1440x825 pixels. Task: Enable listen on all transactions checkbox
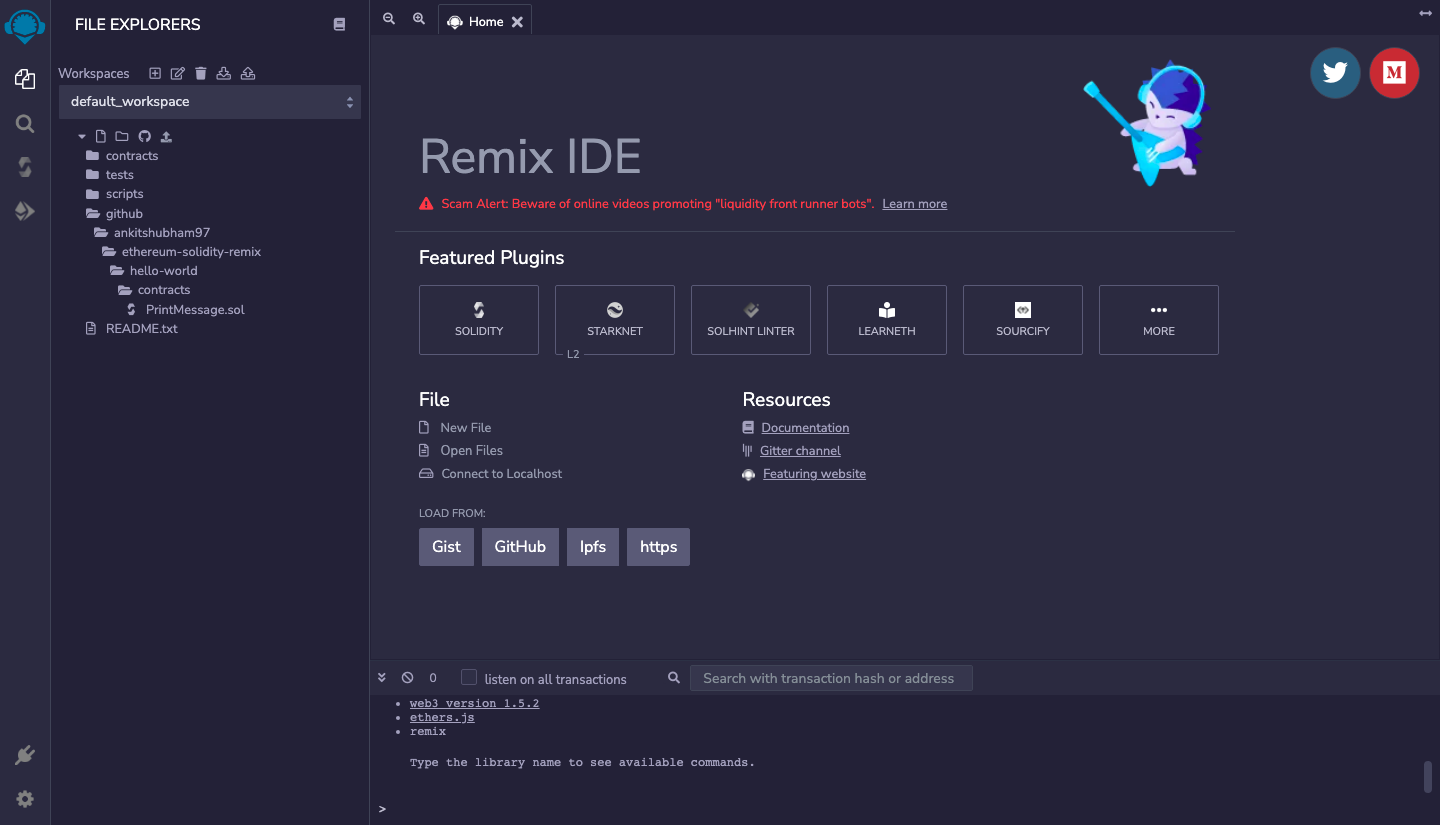pos(469,677)
